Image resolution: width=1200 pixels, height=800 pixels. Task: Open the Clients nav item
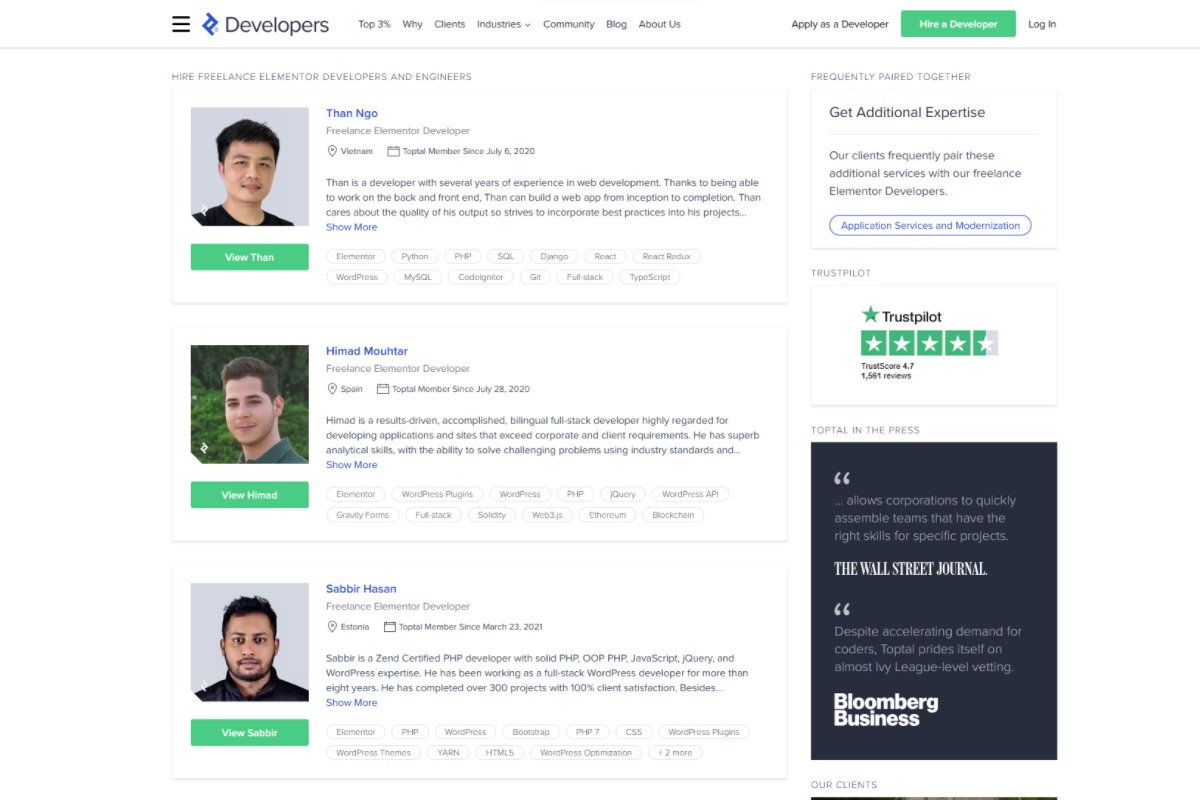(x=450, y=24)
